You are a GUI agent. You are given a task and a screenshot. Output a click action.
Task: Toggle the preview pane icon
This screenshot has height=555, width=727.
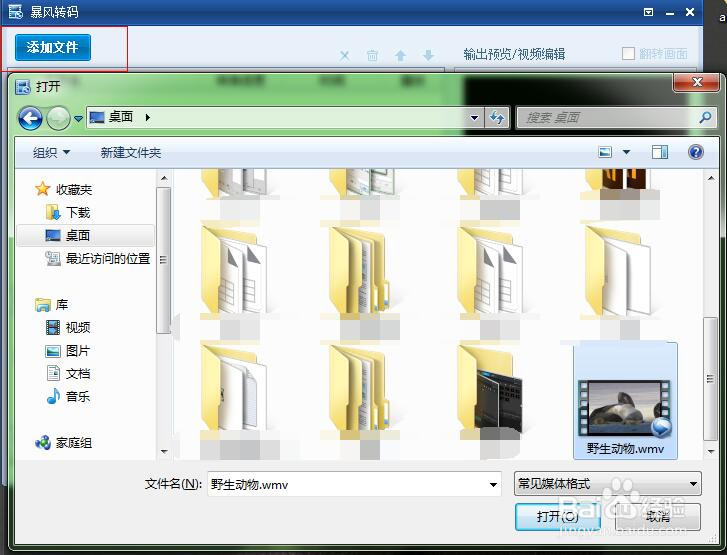click(x=659, y=152)
